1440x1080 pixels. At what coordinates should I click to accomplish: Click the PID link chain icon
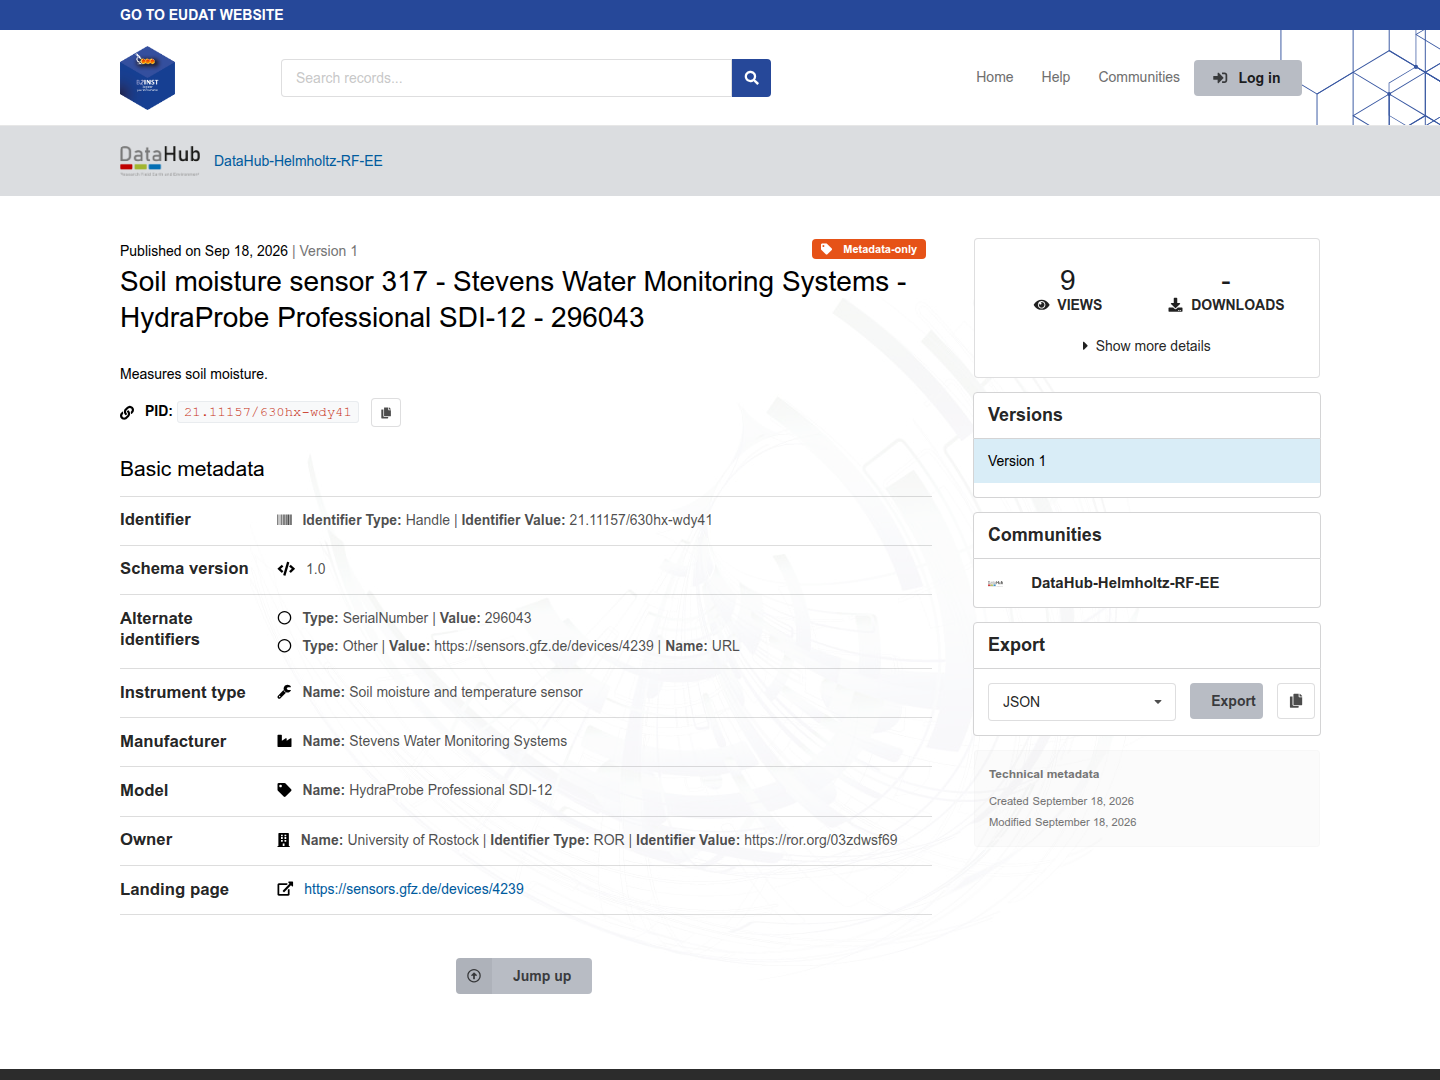(x=127, y=412)
